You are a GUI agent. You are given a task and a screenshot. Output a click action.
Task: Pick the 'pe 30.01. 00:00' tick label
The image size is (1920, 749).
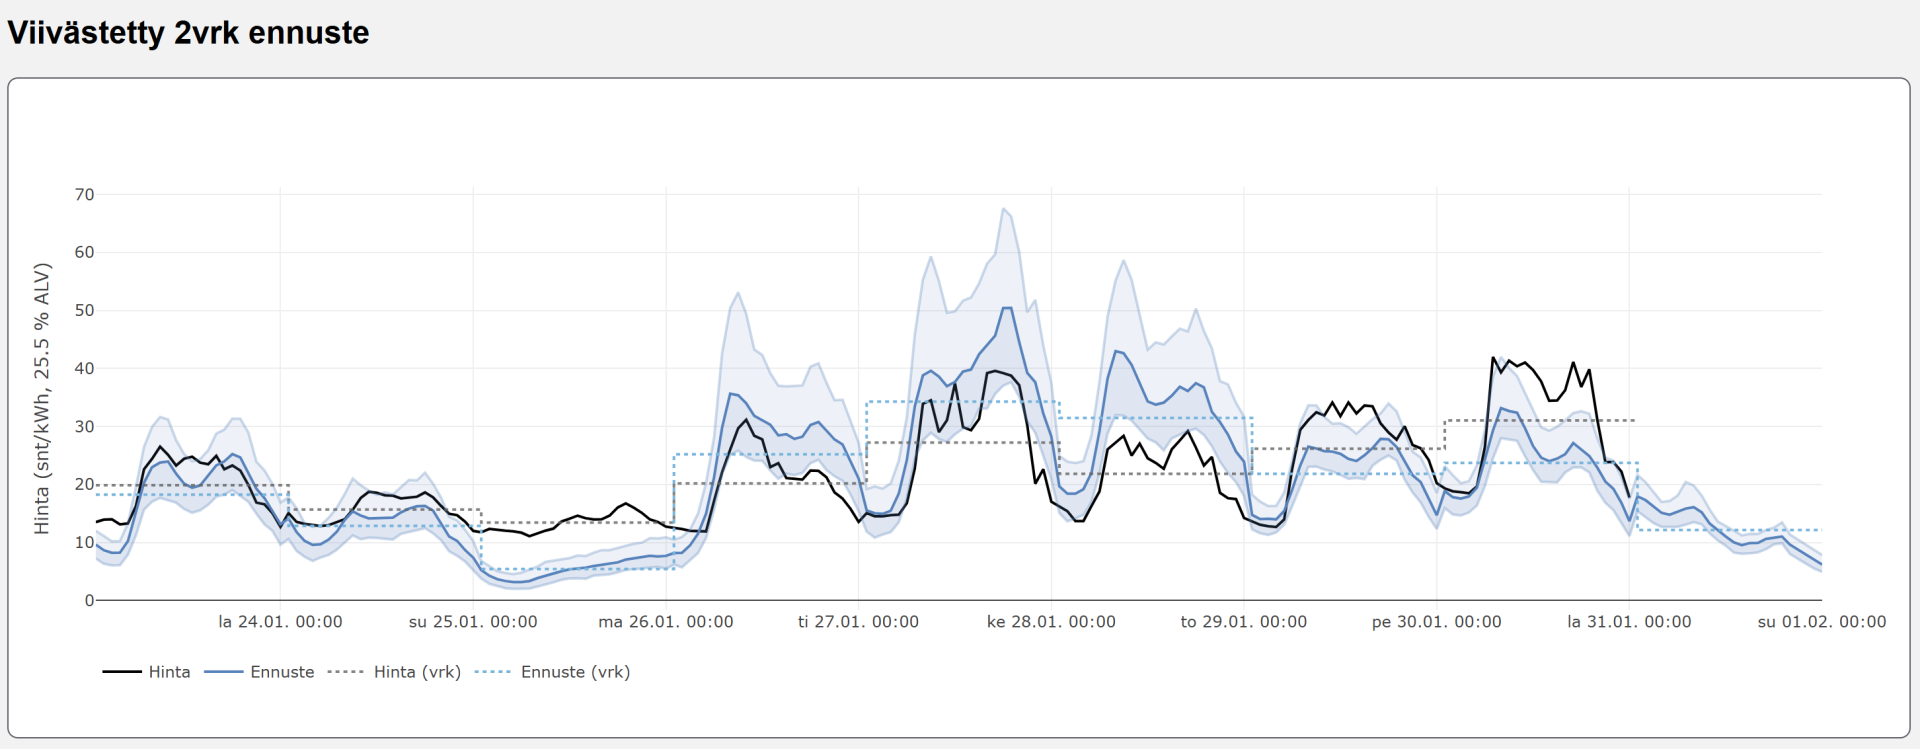pyautogui.click(x=1436, y=622)
